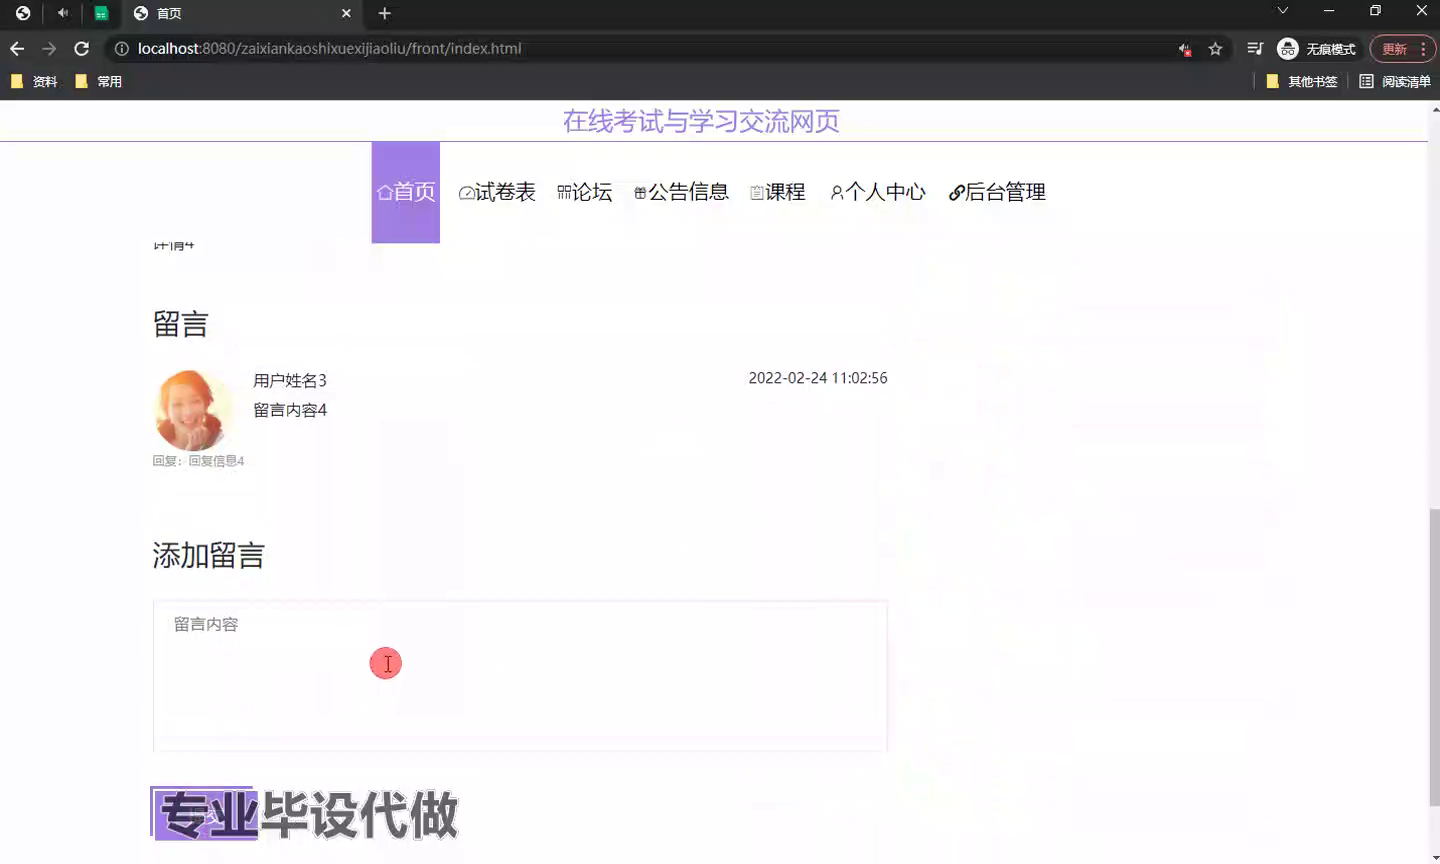Go to 个人中心 personal center
Image resolution: width=1440 pixels, height=864 pixels.
(x=878, y=192)
